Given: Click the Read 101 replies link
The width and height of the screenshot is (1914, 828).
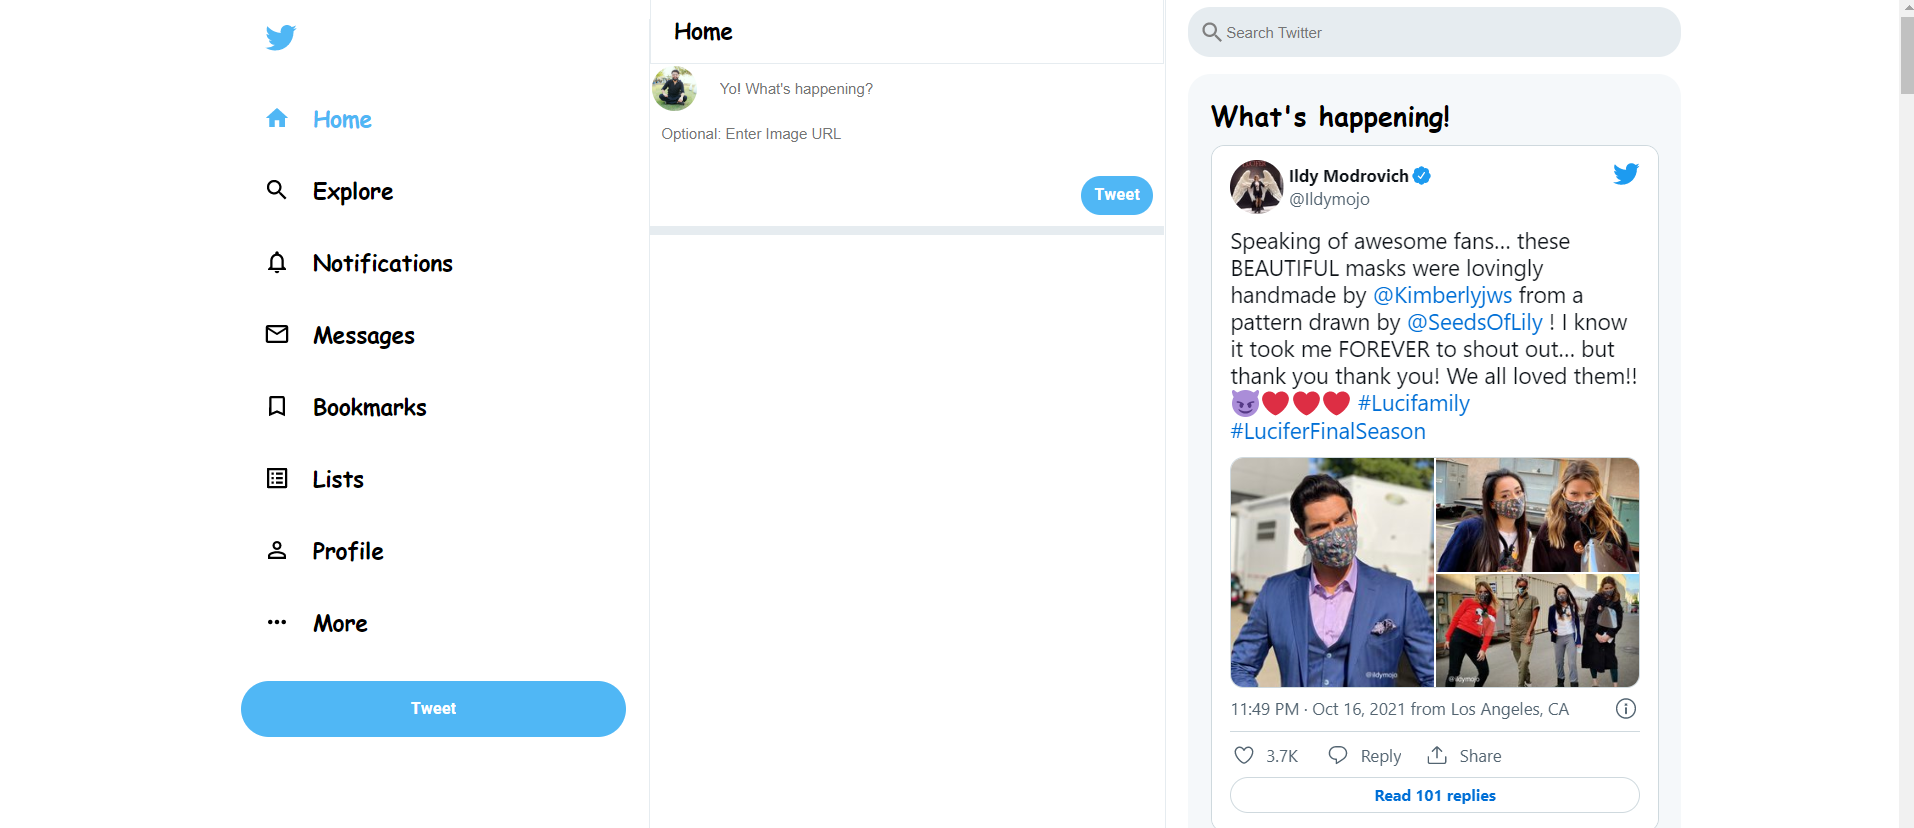Looking at the screenshot, I should click(x=1434, y=795).
